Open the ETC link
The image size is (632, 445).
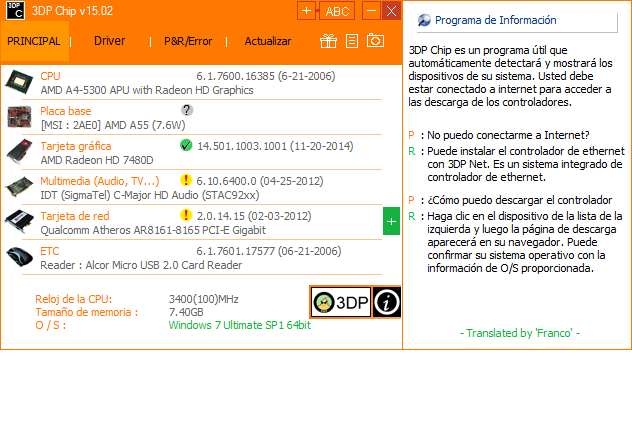pos(50,252)
